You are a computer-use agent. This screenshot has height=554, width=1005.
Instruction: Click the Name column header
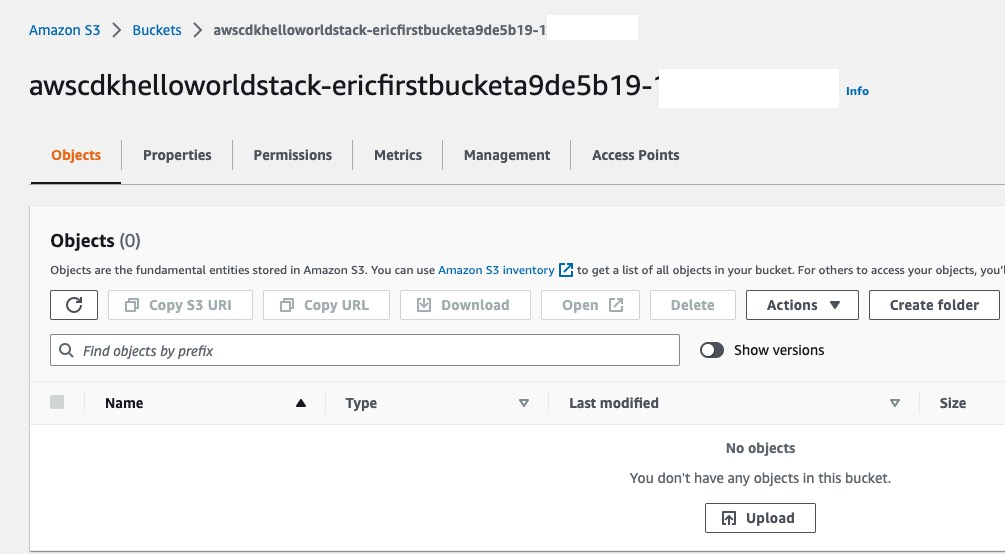coord(124,403)
